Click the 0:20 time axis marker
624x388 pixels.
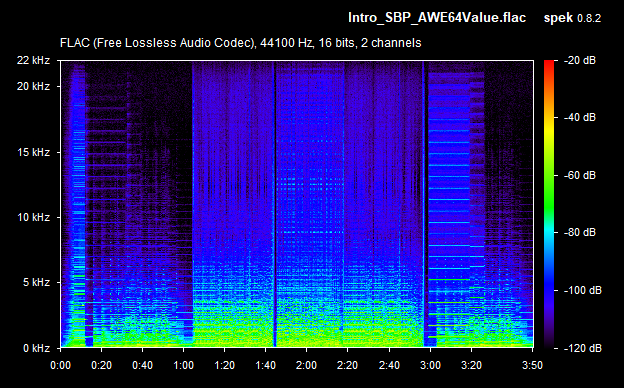coord(101,365)
